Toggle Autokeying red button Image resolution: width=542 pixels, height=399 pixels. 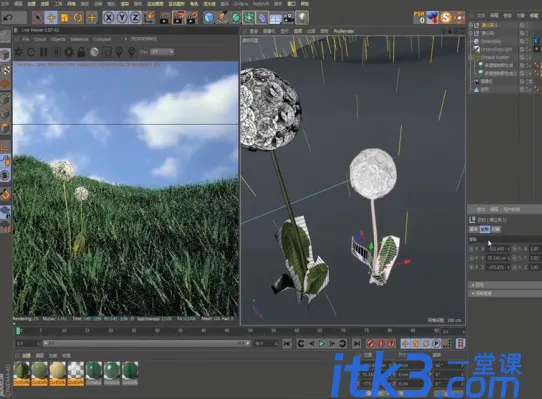click(x=381, y=343)
